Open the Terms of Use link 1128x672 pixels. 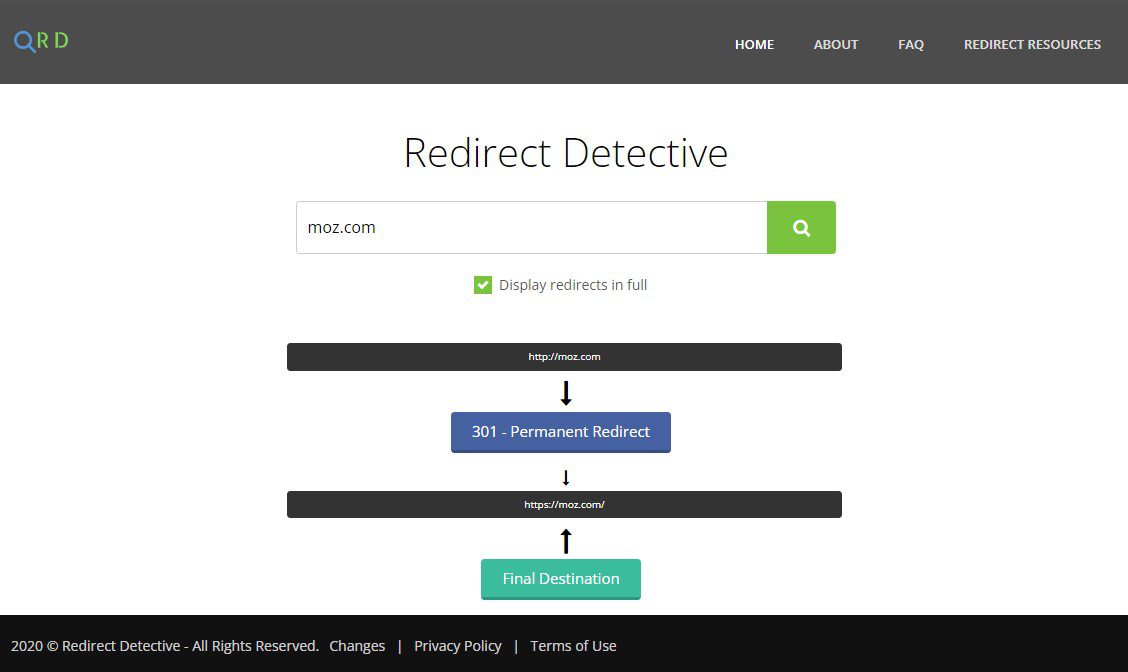(x=573, y=646)
